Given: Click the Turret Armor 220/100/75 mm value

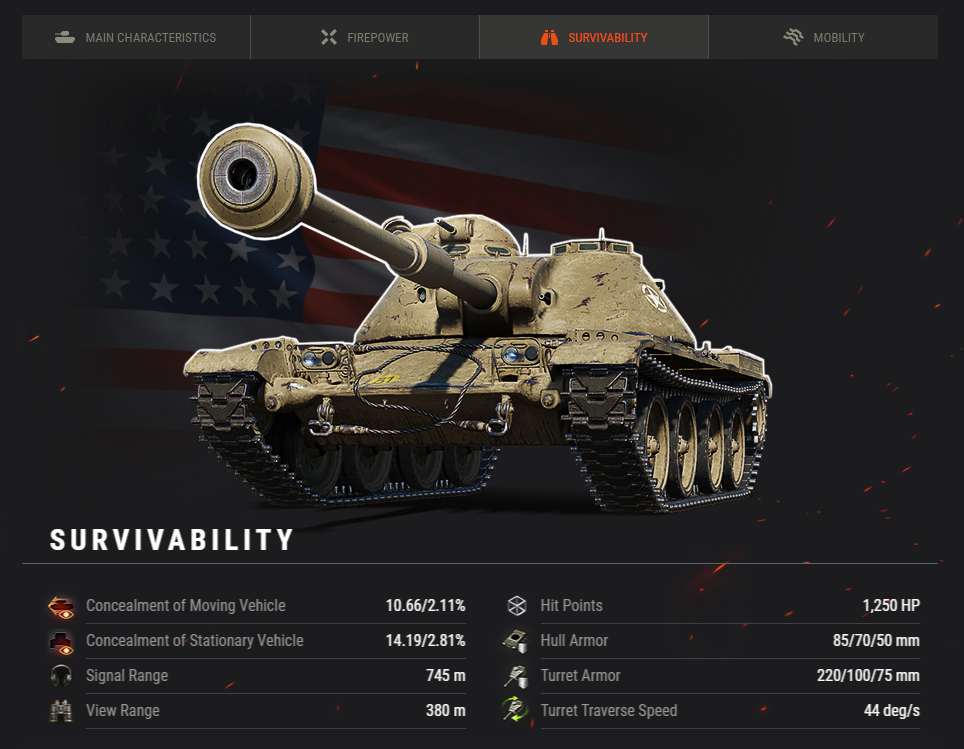Looking at the screenshot, I should 868,676.
